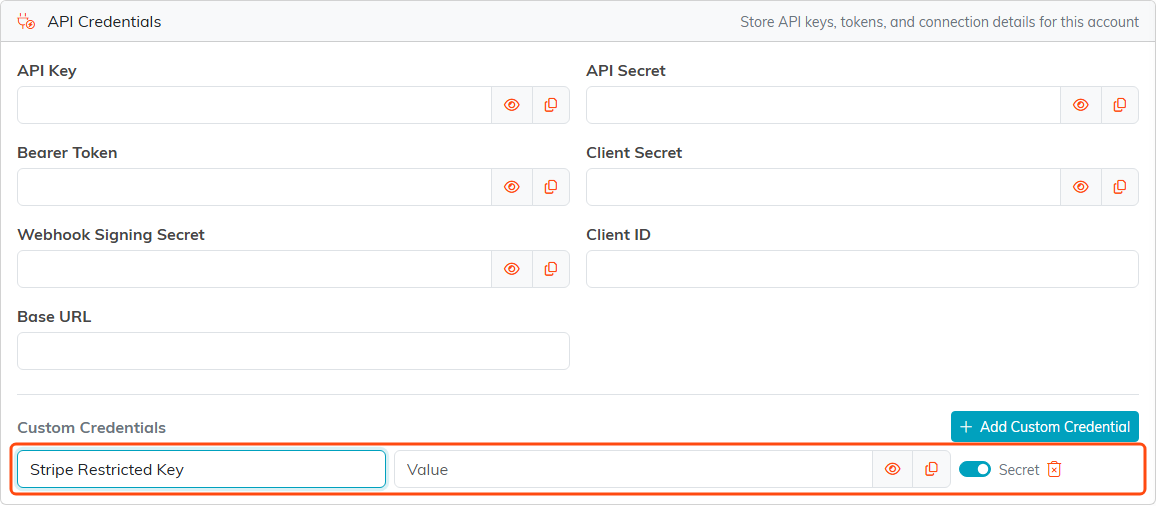Reveal the custom credential value
Screen dimensions: 1156x506
click(x=893, y=469)
